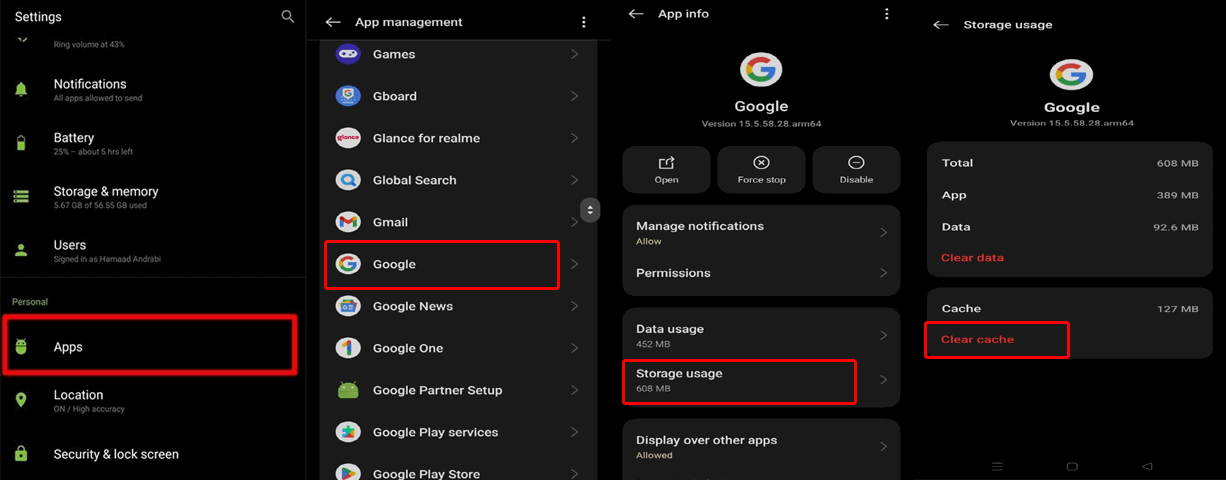The height and width of the screenshot is (480, 1226).
Task: Expand Google One row chevron
Action: [575, 348]
